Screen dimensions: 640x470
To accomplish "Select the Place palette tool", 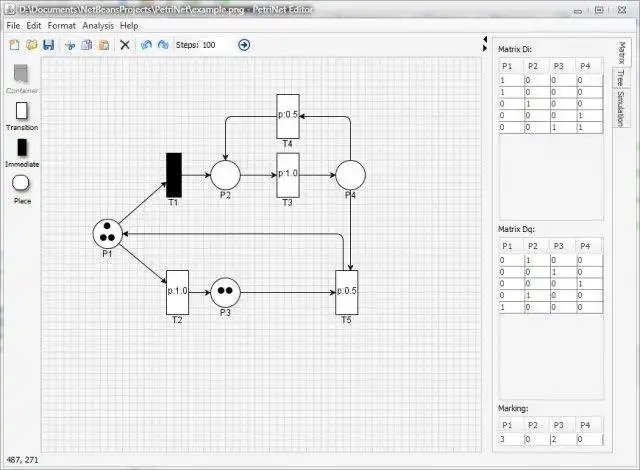I will coord(22,190).
